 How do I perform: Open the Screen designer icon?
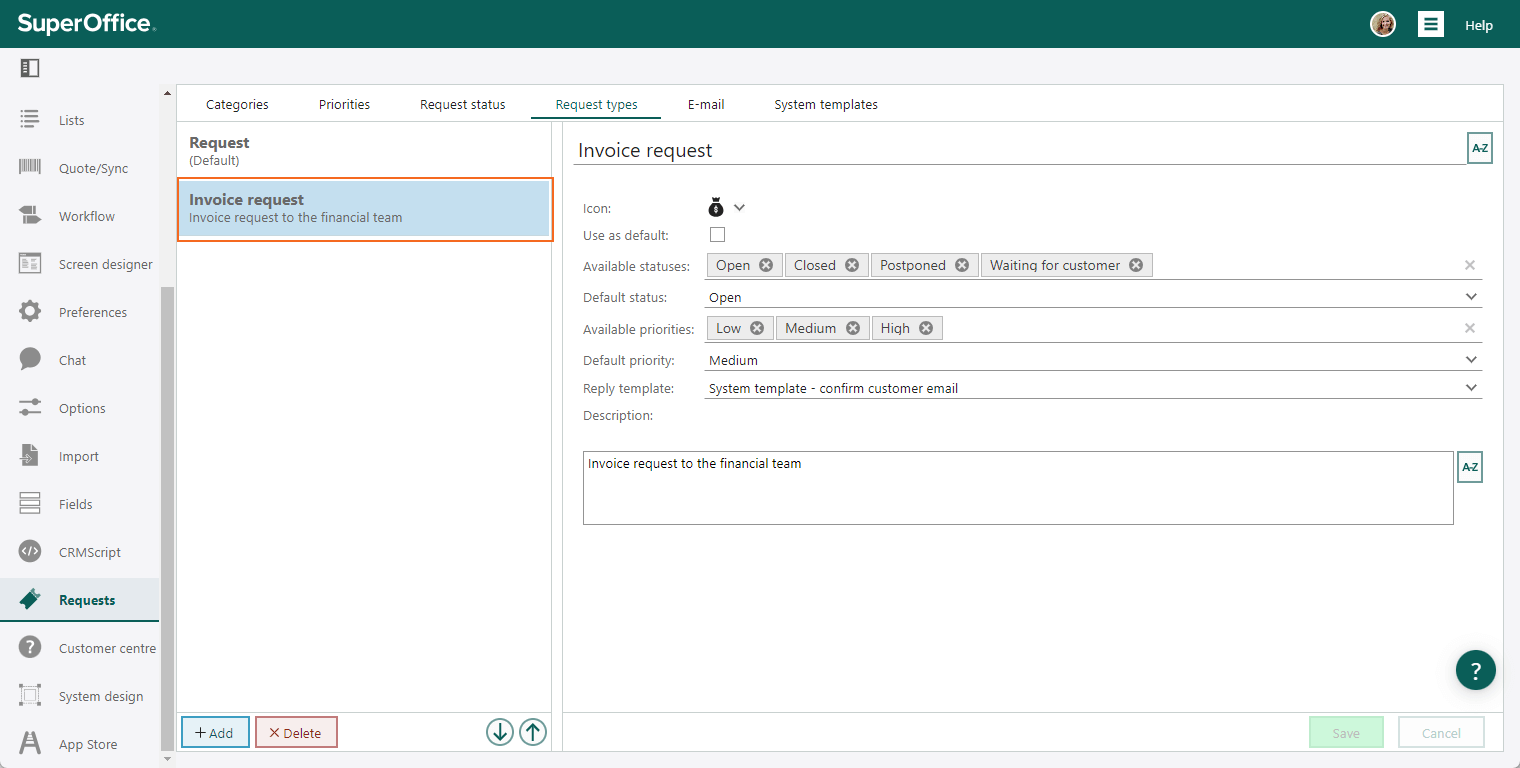tap(30, 264)
